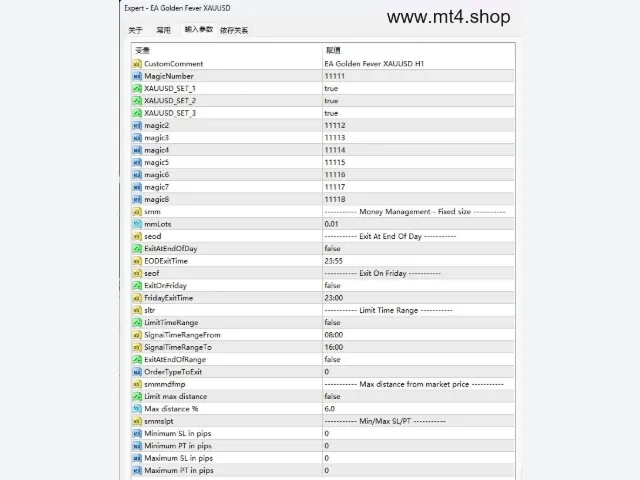Click the XAUUSD_SET_1 boolean type icon
The width and height of the screenshot is (640, 480).
[137, 88]
